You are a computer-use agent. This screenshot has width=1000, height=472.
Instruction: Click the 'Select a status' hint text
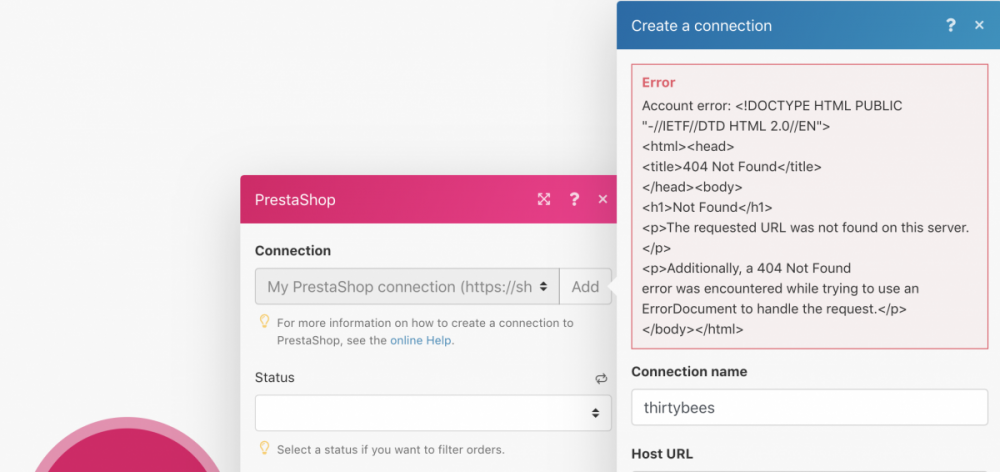click(390, 450)
